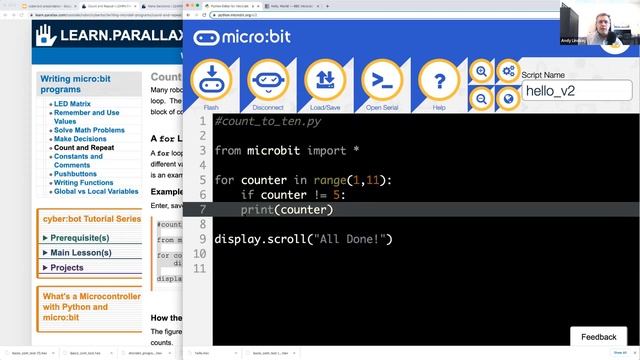640x360 pixels.
Task: Click line number 10 in gutter
Action: [x=200, y=253]
